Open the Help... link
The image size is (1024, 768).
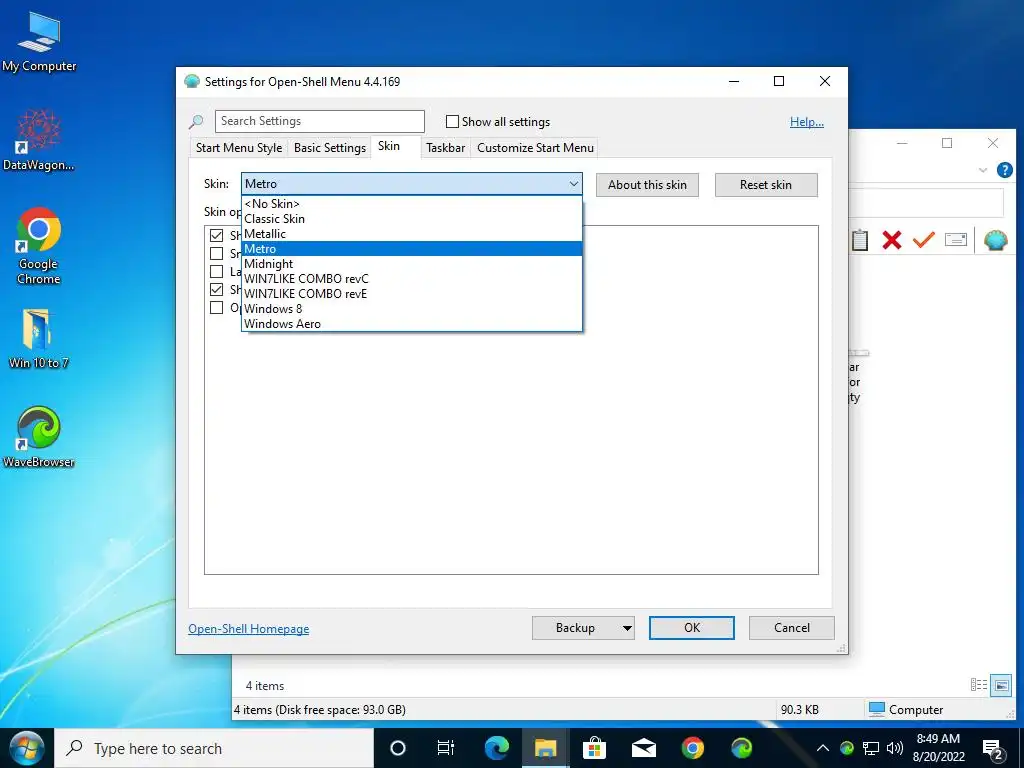pos(807,122)
